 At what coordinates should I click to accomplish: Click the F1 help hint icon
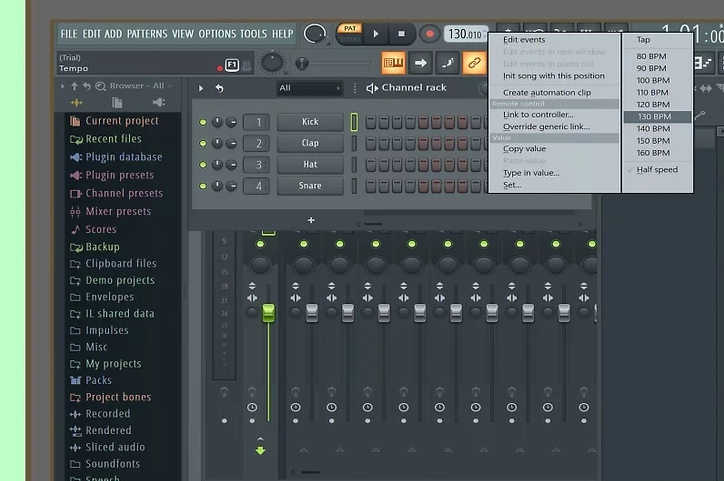click(232, 65)
